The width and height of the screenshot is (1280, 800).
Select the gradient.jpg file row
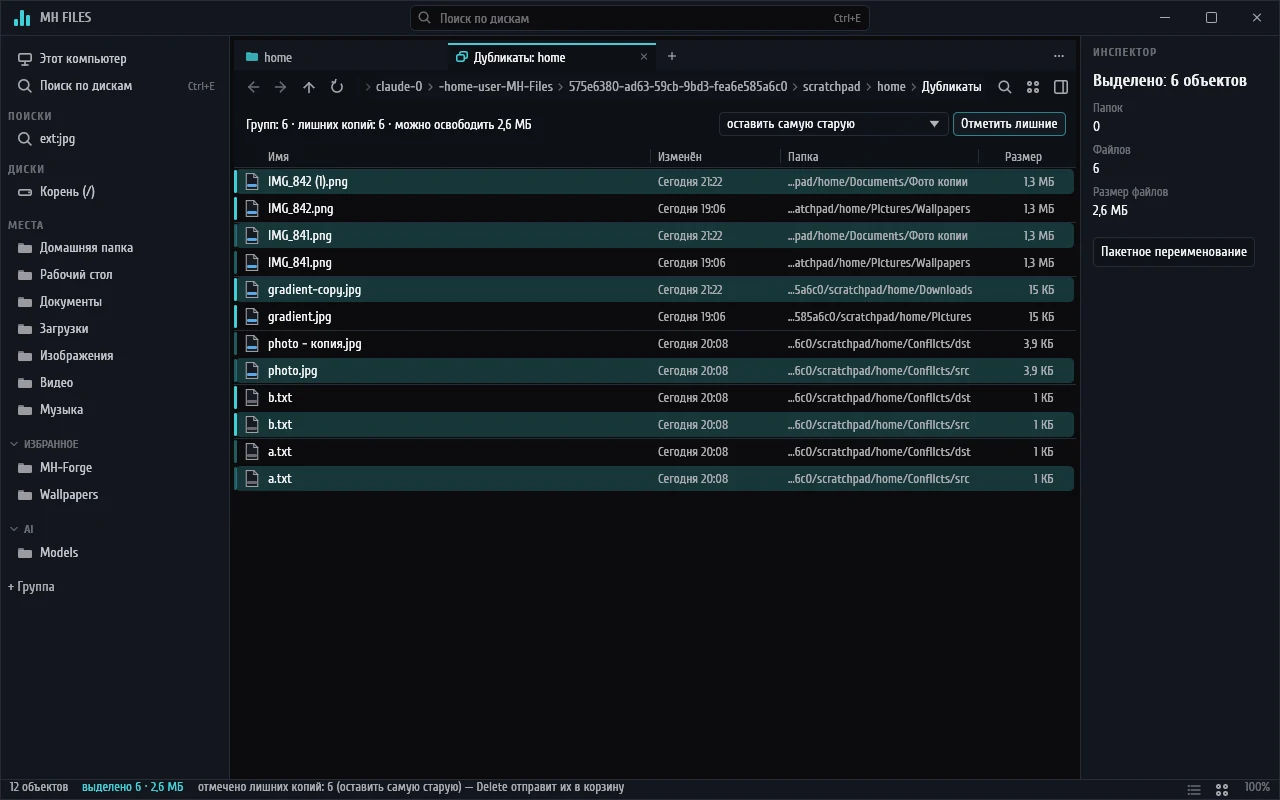(654, 316)
